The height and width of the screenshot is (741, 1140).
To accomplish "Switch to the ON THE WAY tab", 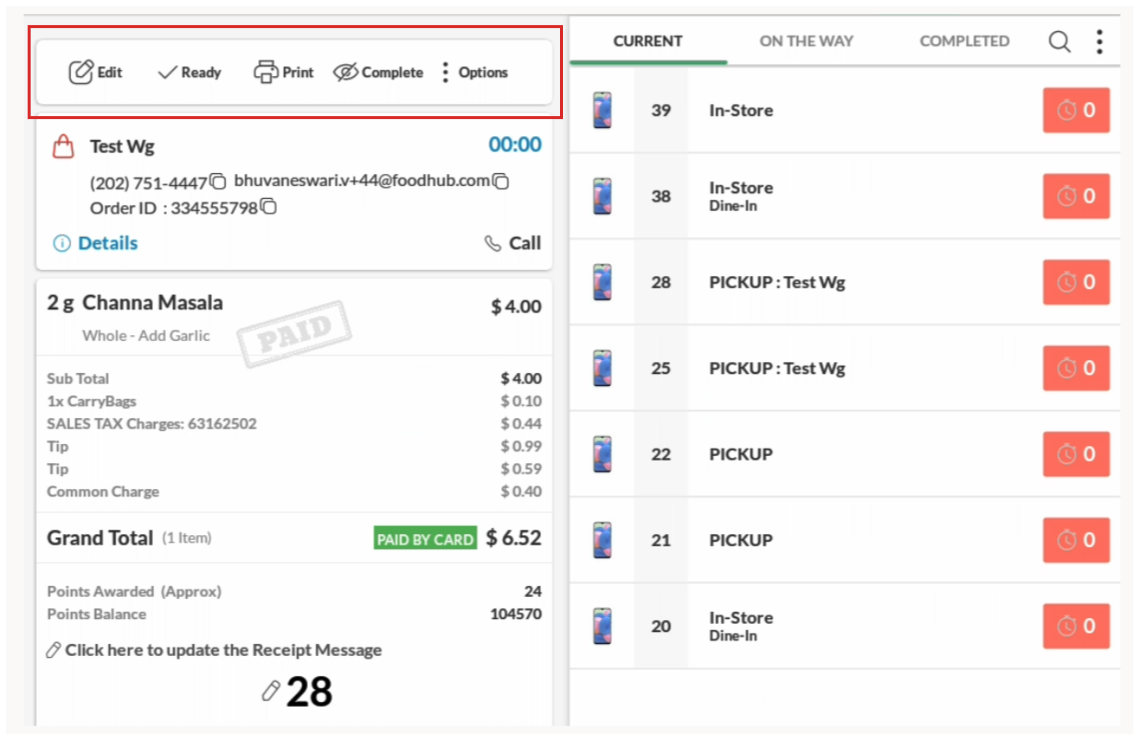I will [x=806, y=41].
